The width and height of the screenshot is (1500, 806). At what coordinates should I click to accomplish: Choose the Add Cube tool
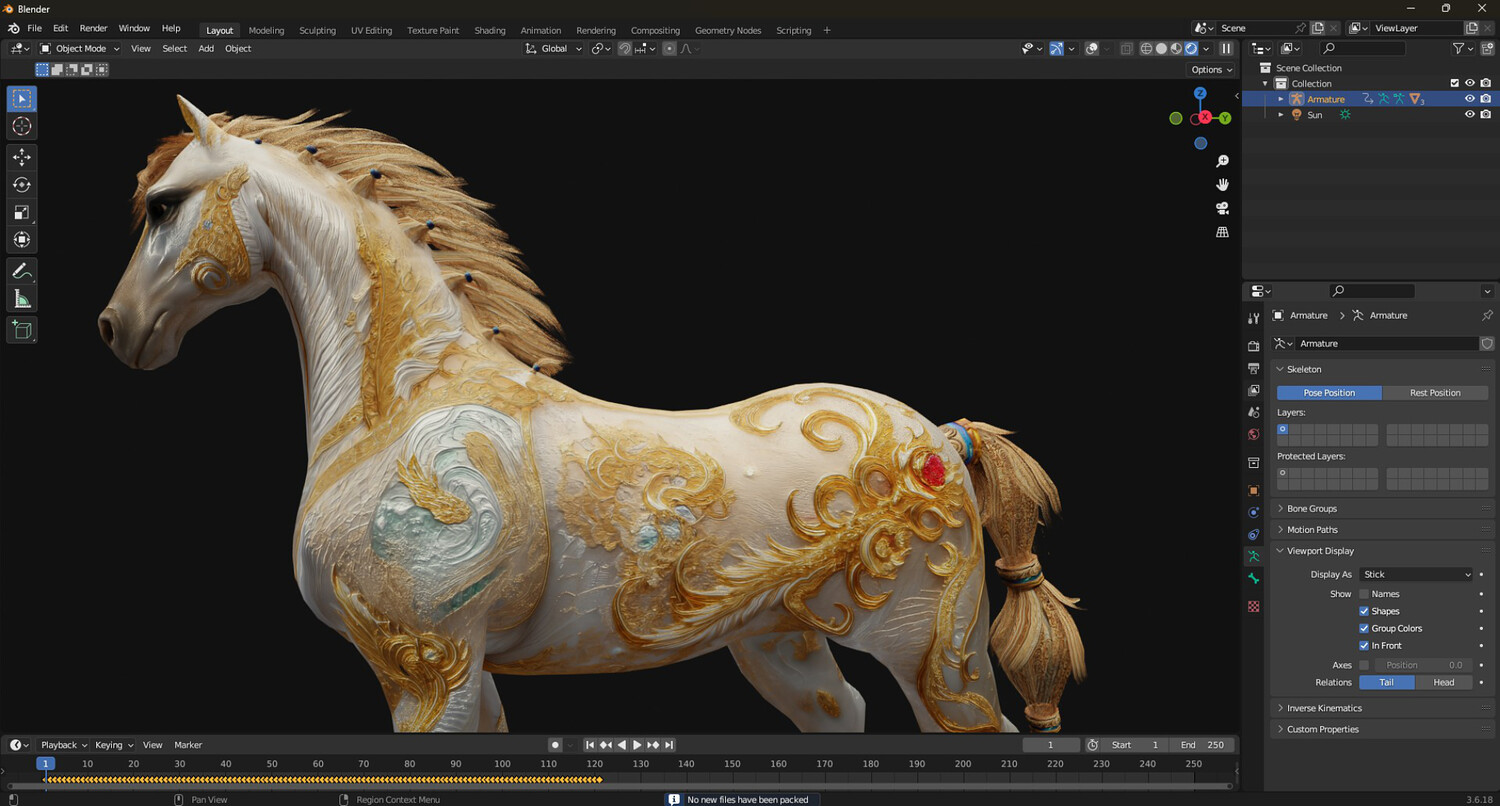coord(21,330)
